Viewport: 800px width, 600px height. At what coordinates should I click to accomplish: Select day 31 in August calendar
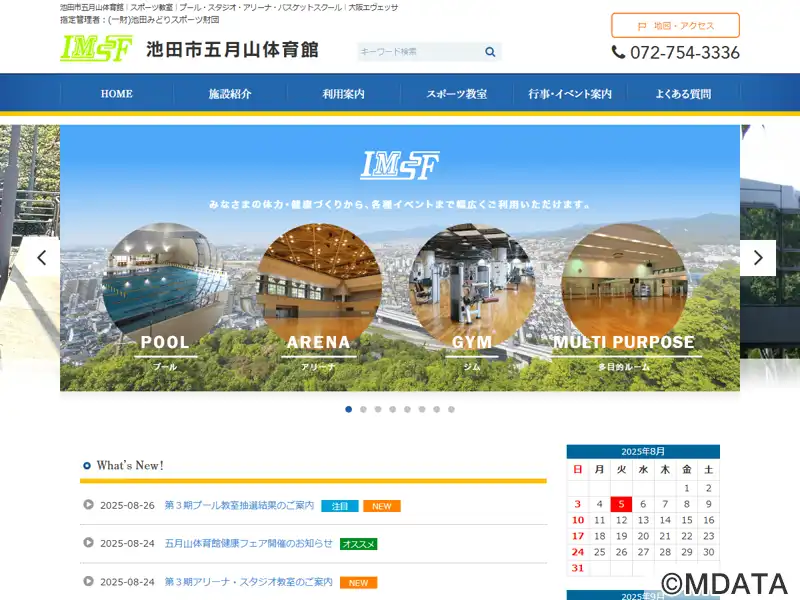(578, 568)
